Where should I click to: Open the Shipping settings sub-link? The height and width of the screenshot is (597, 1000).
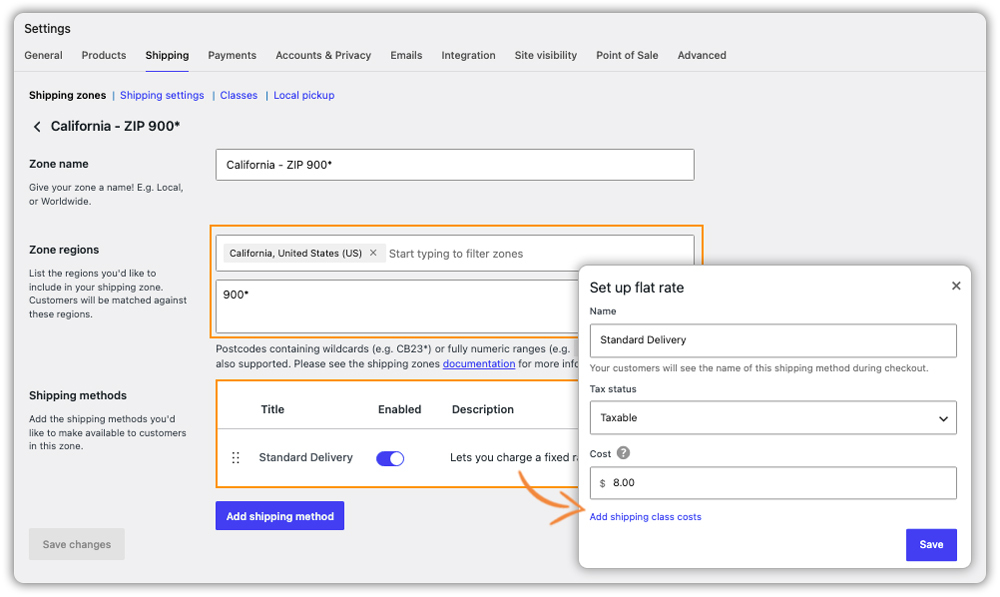coord(162,95)
